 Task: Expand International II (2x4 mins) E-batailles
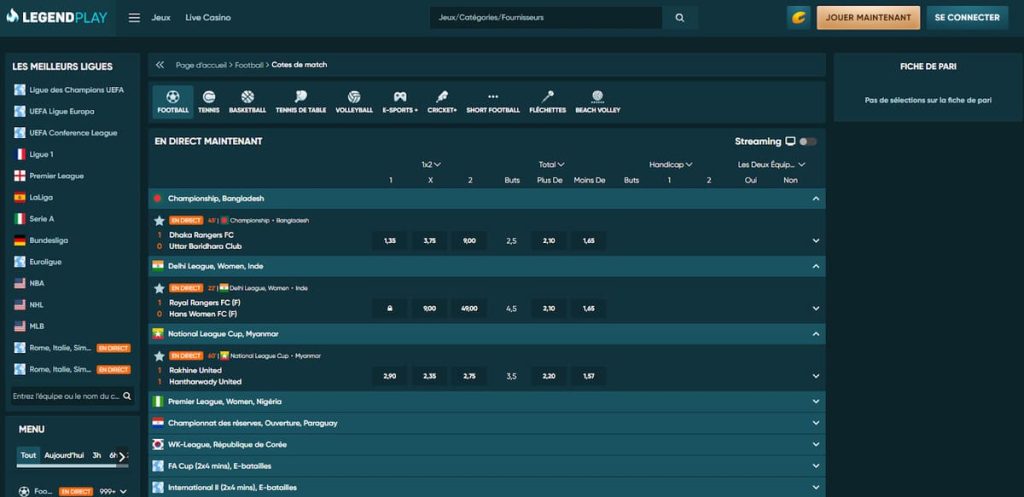click(x=816, y=488)
